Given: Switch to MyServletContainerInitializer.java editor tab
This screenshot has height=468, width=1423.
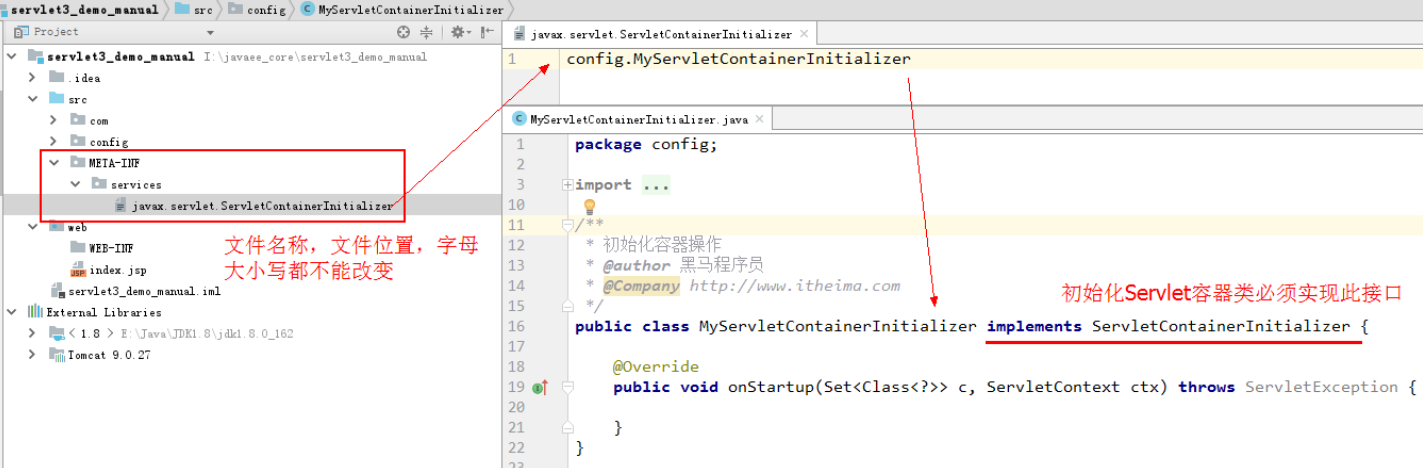Looking at the screenshot, I should pos(639,119).
